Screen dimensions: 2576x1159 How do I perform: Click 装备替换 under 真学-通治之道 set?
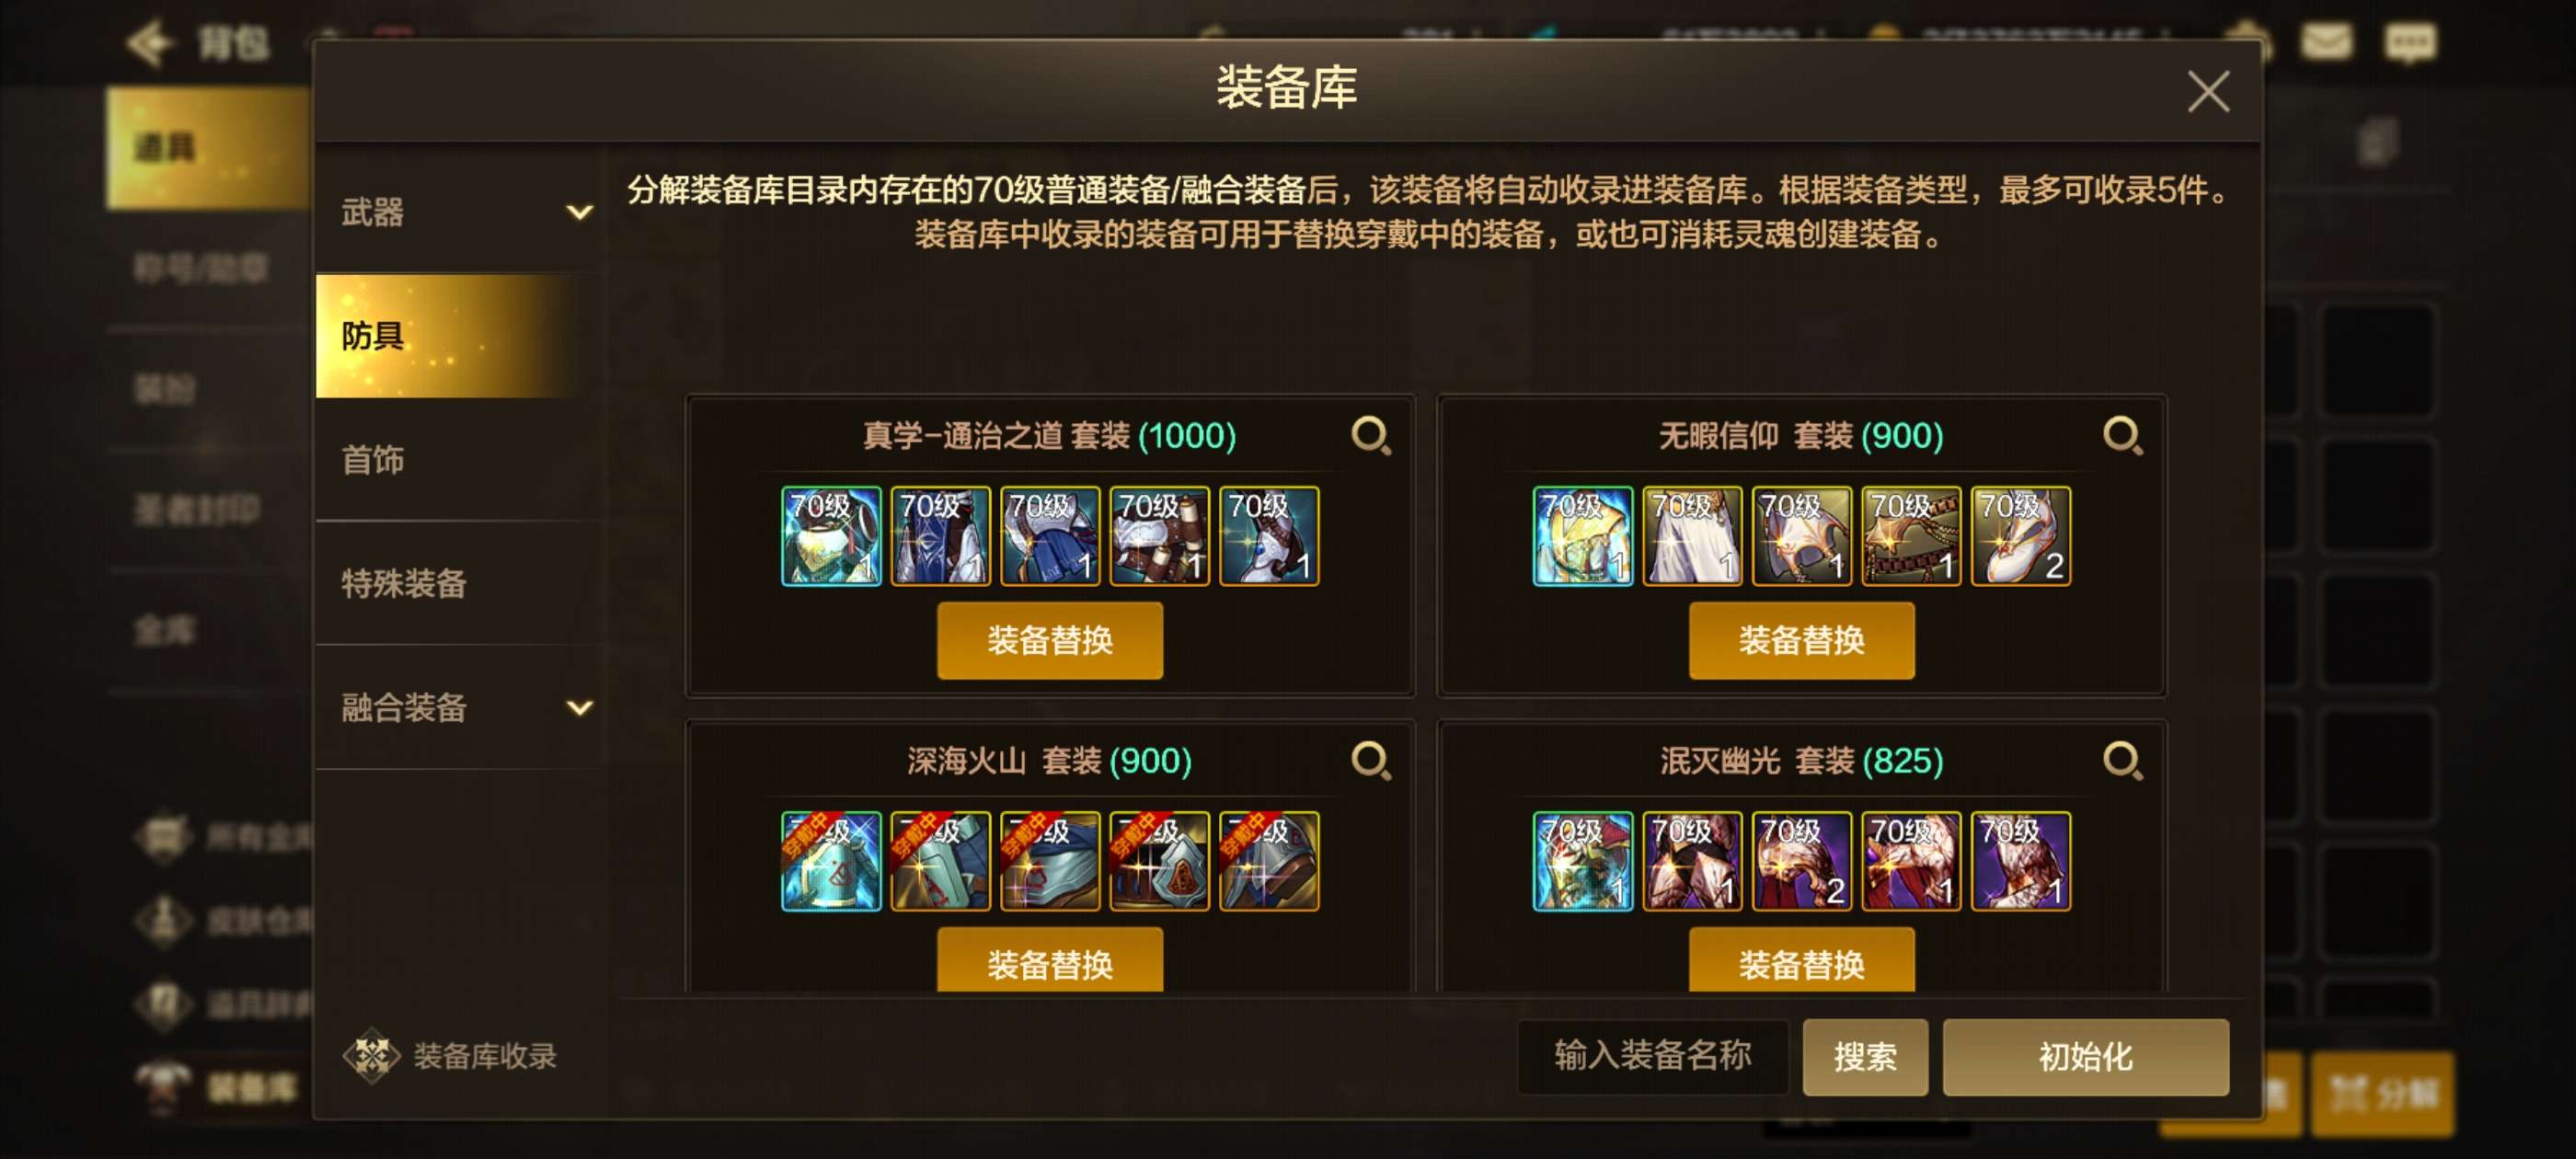(x=1050, y=640)
